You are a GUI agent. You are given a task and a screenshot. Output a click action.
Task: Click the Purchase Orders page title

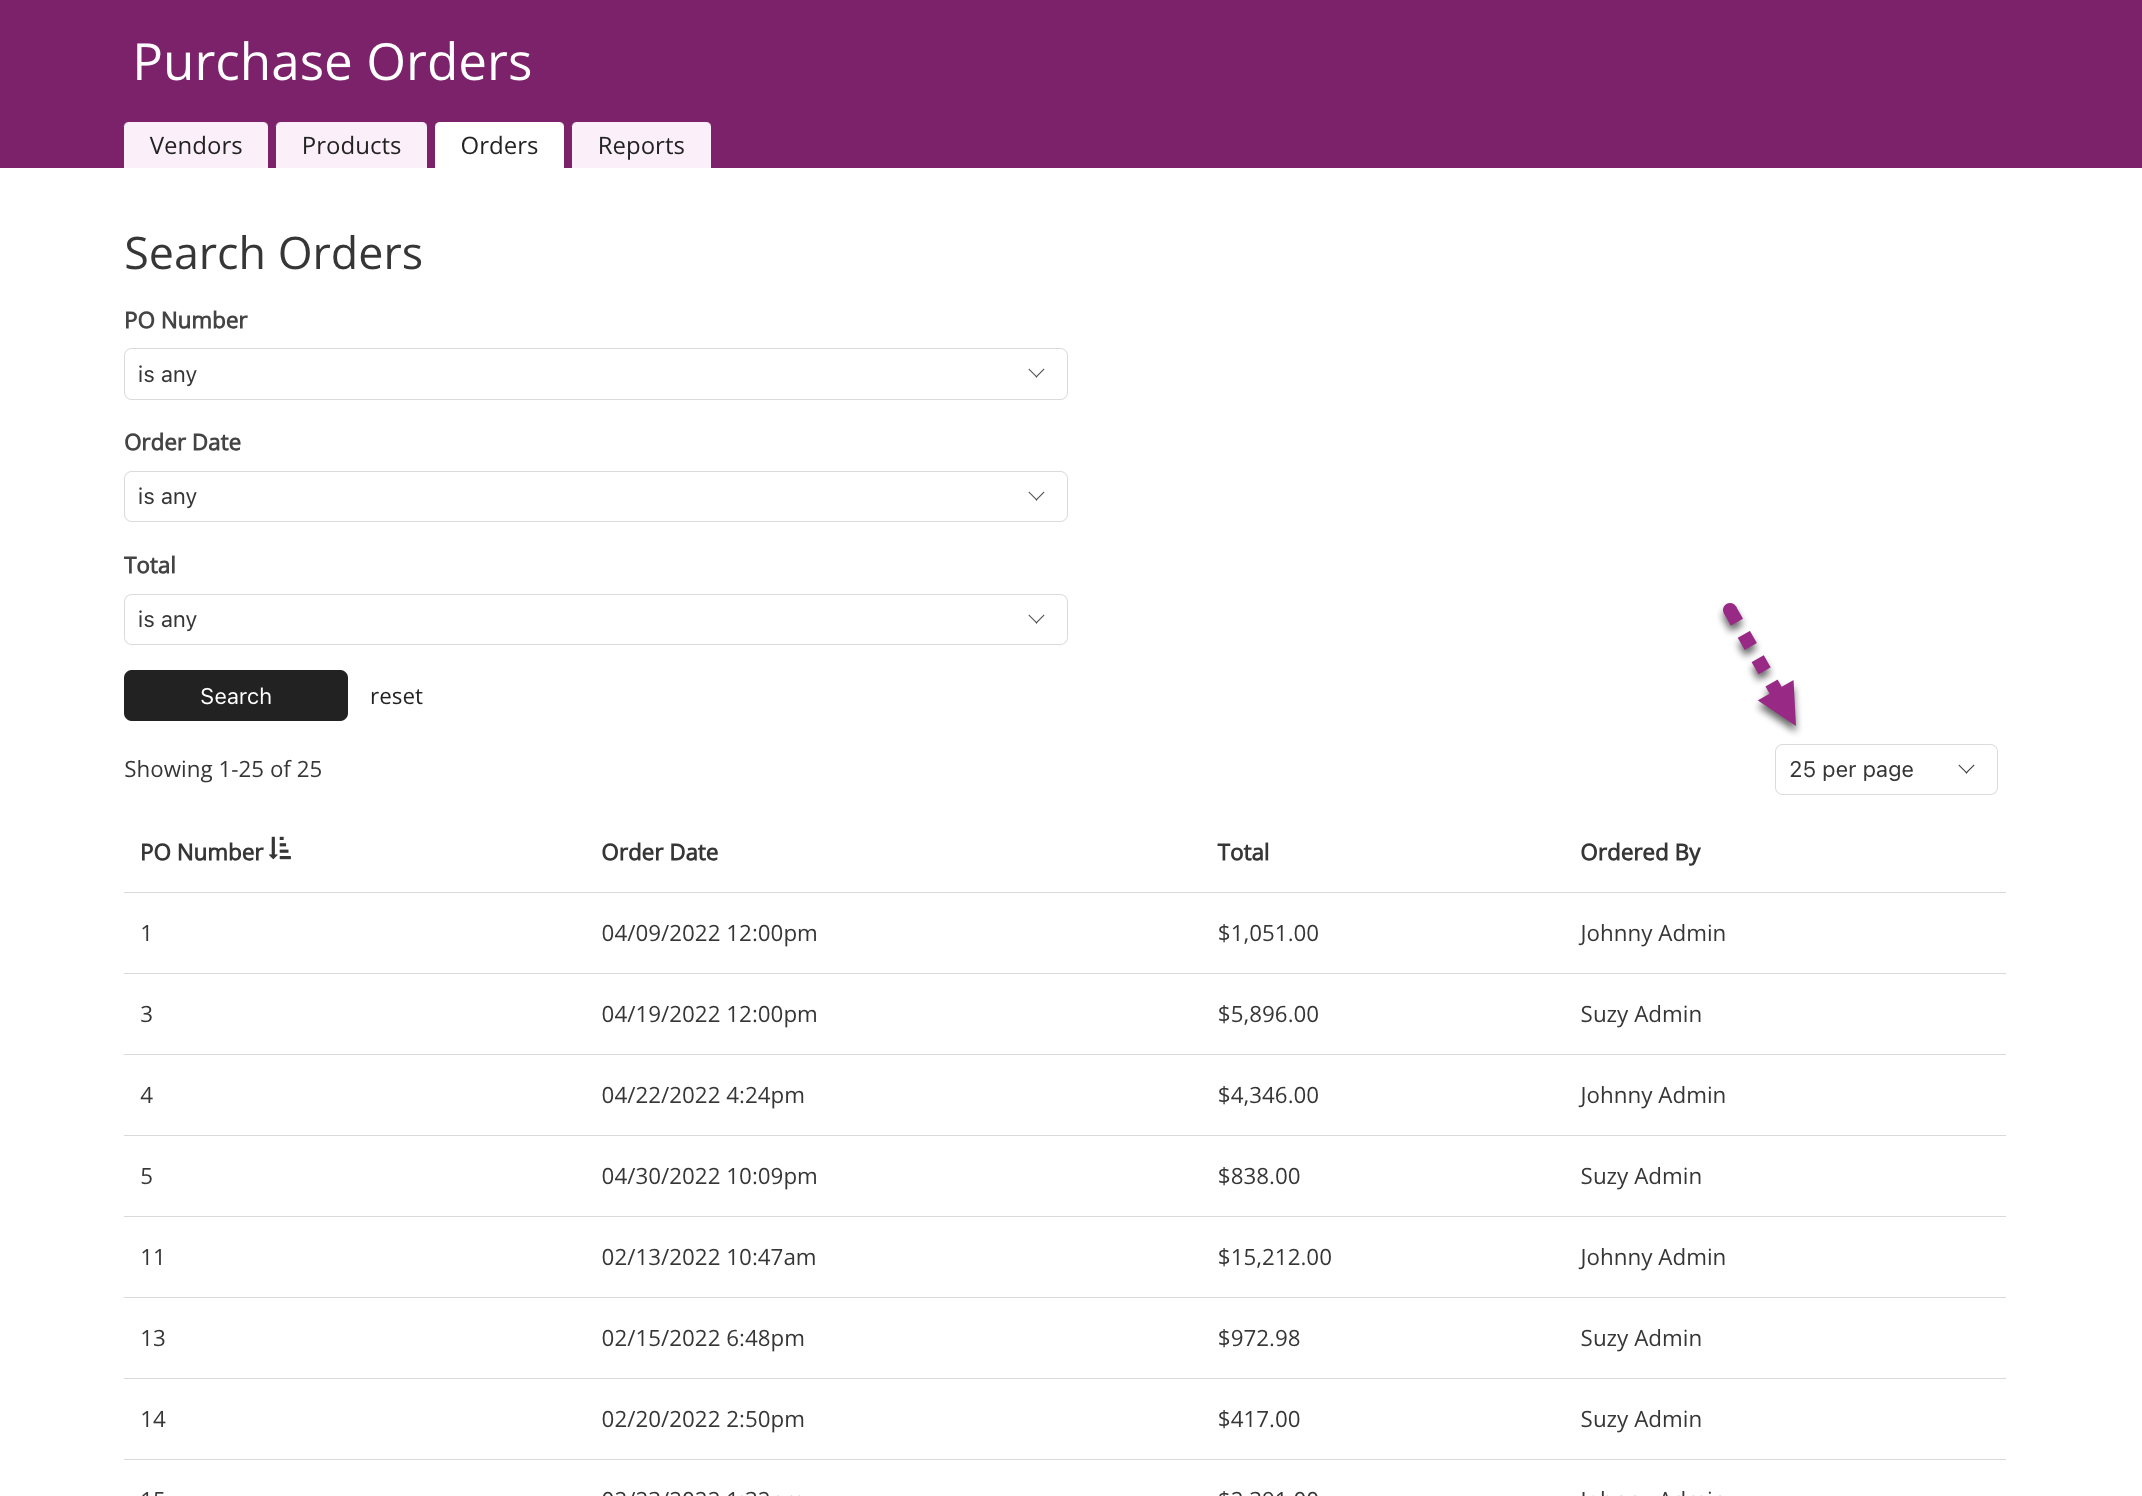pyautogui.click(x=332, y=62)
